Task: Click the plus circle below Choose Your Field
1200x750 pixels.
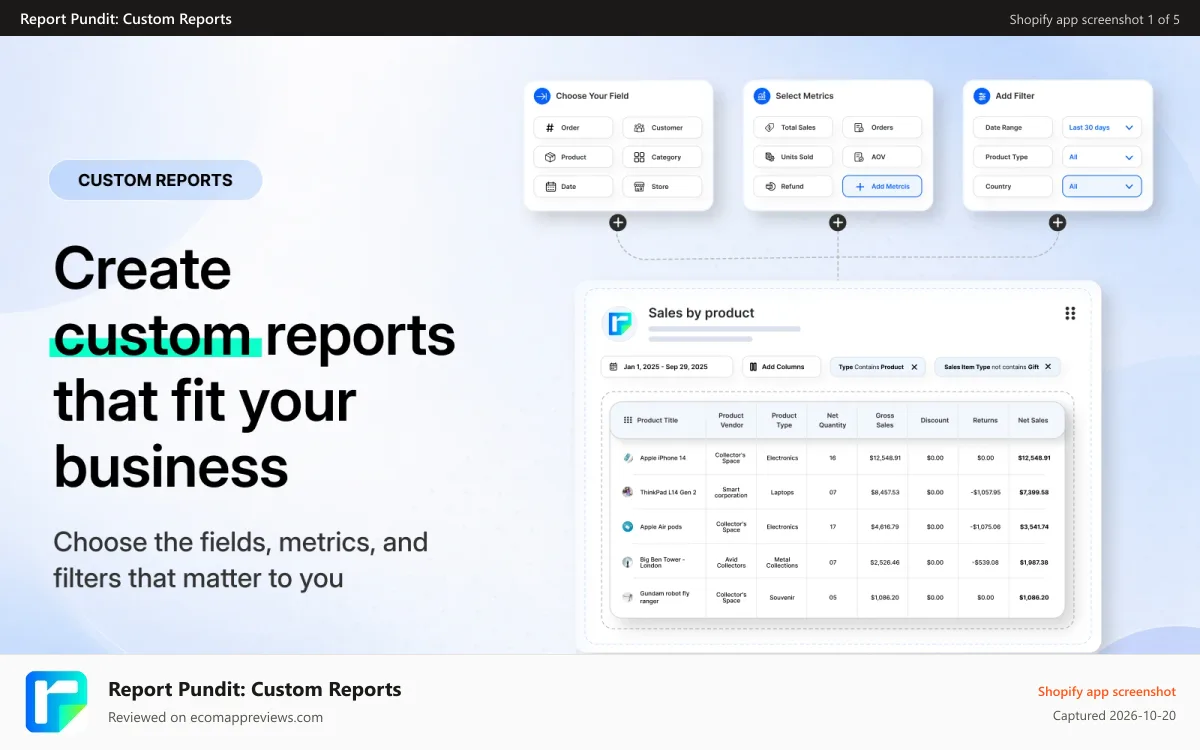Action: [x=618, y=222]
